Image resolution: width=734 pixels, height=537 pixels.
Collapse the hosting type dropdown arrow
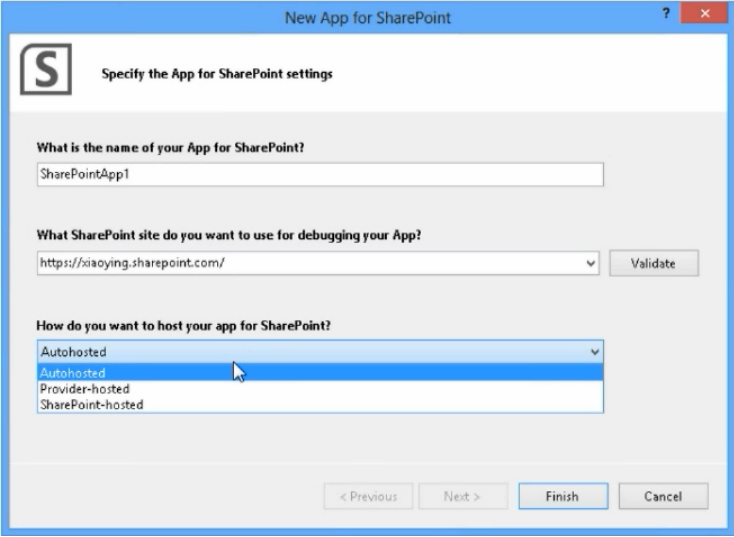click(x=595, y=352)
